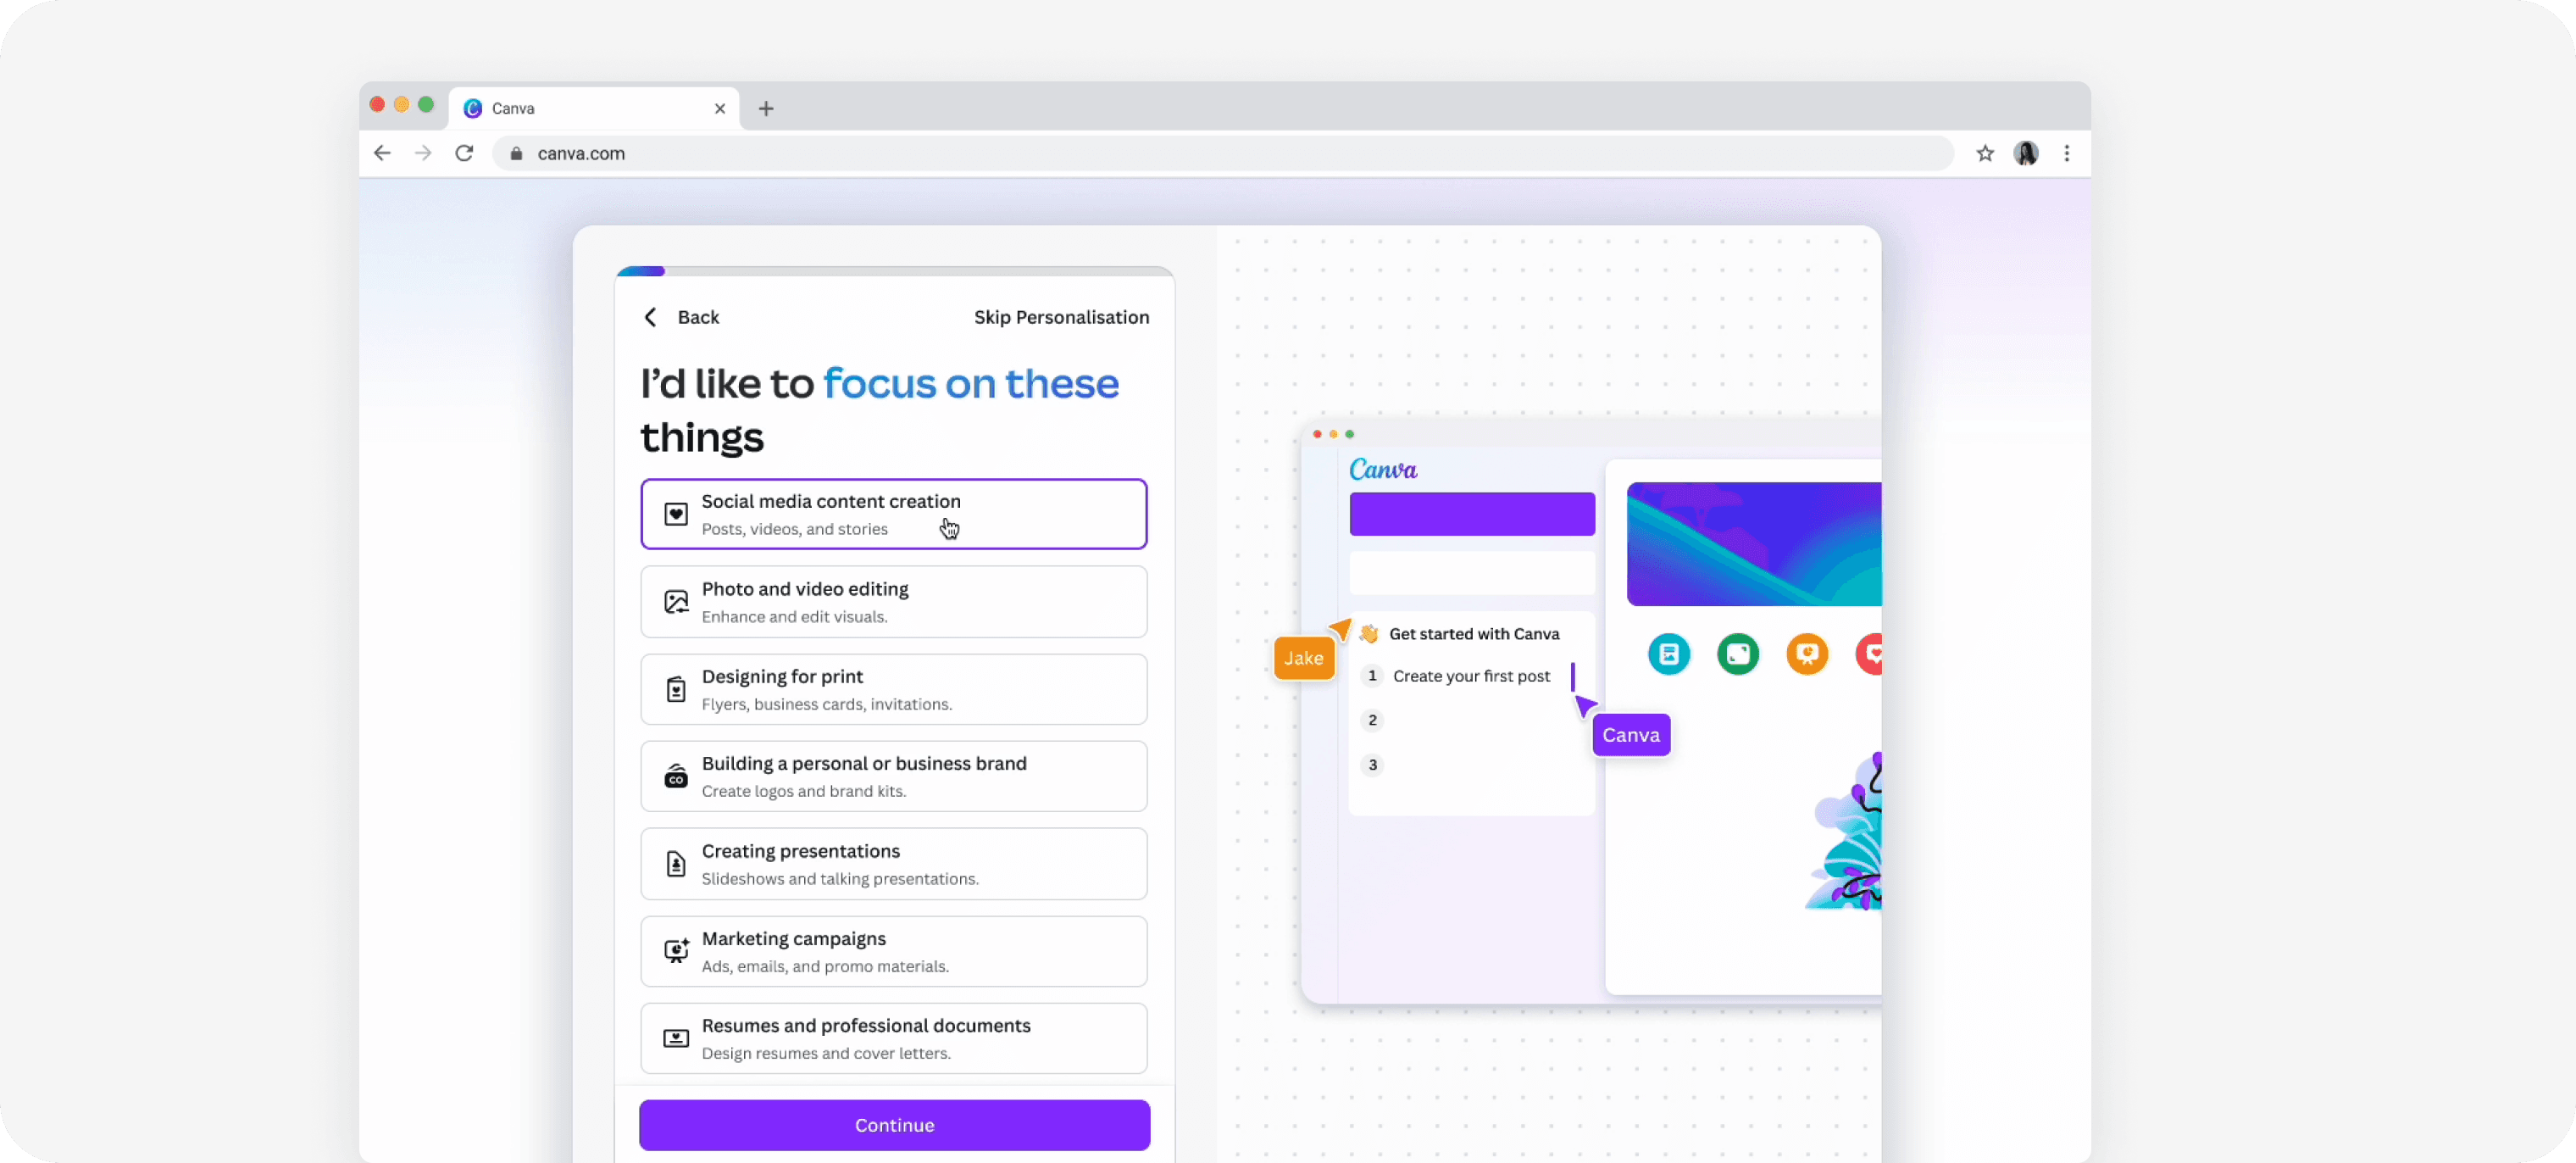The width and height of the screenshot is (2576, 1163).
Task: Select Resumes and professional documents option
Action: tap(893, 1038)
